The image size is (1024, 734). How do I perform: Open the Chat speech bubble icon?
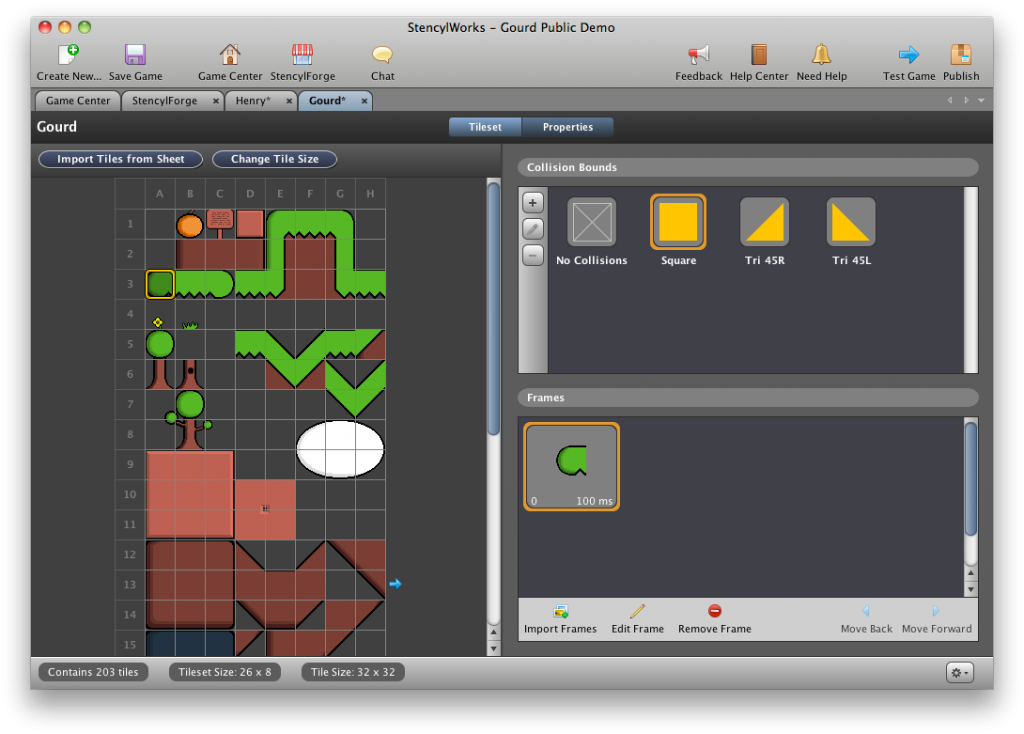[382, 54]
